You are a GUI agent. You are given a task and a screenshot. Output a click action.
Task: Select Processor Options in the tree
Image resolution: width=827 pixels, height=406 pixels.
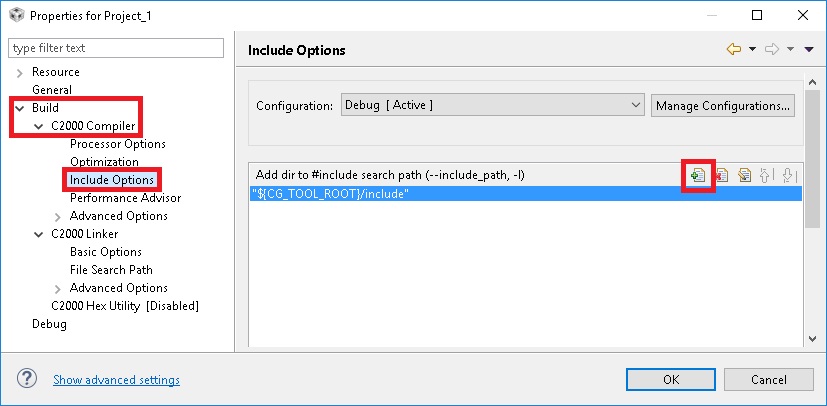(x=118, y=144)
